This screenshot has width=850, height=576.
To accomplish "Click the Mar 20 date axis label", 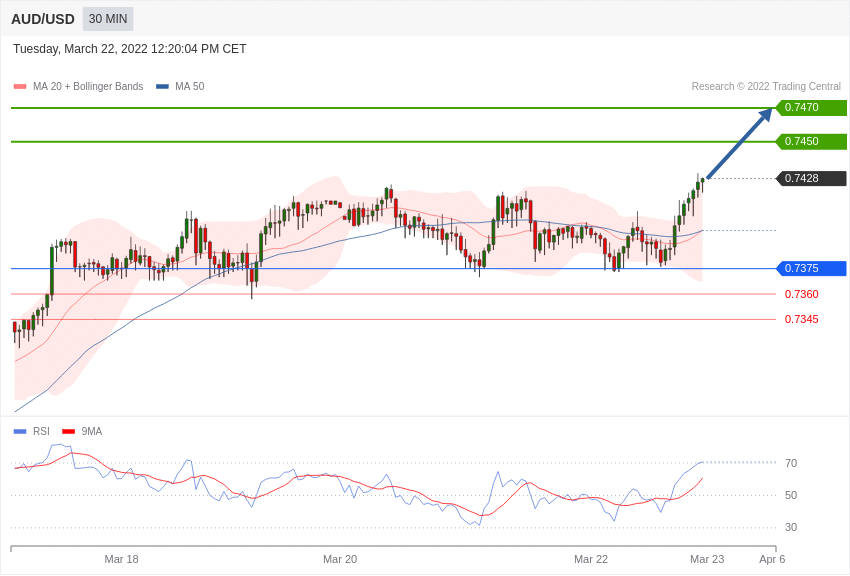I will point(340,559).
